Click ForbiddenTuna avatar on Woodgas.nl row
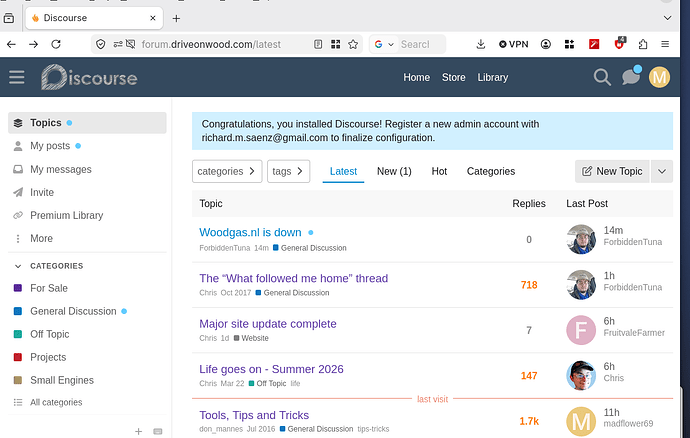Viewport: 690px width, 438px height. tap(581, 239)
